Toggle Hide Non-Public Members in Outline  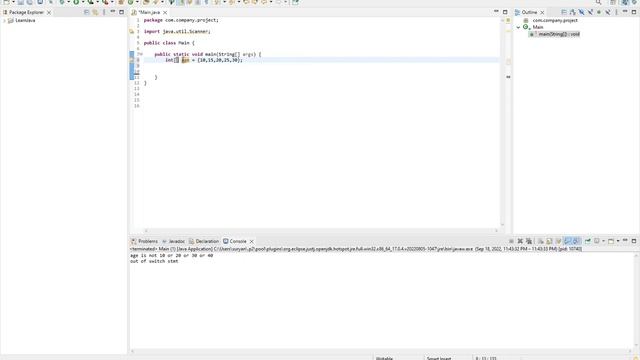599,12
